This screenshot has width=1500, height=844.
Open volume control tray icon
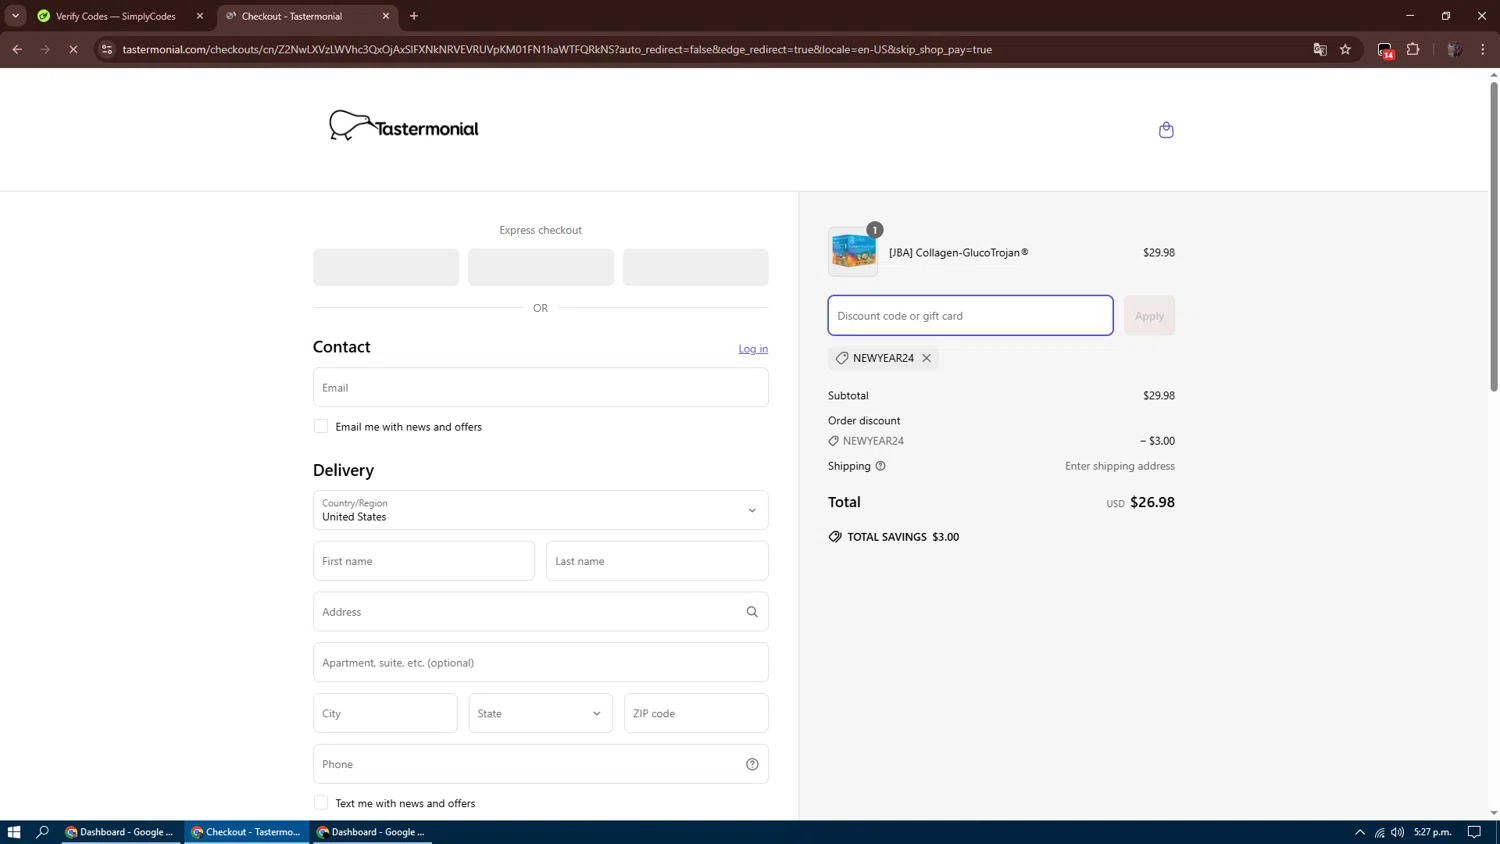coord(1397,832)
